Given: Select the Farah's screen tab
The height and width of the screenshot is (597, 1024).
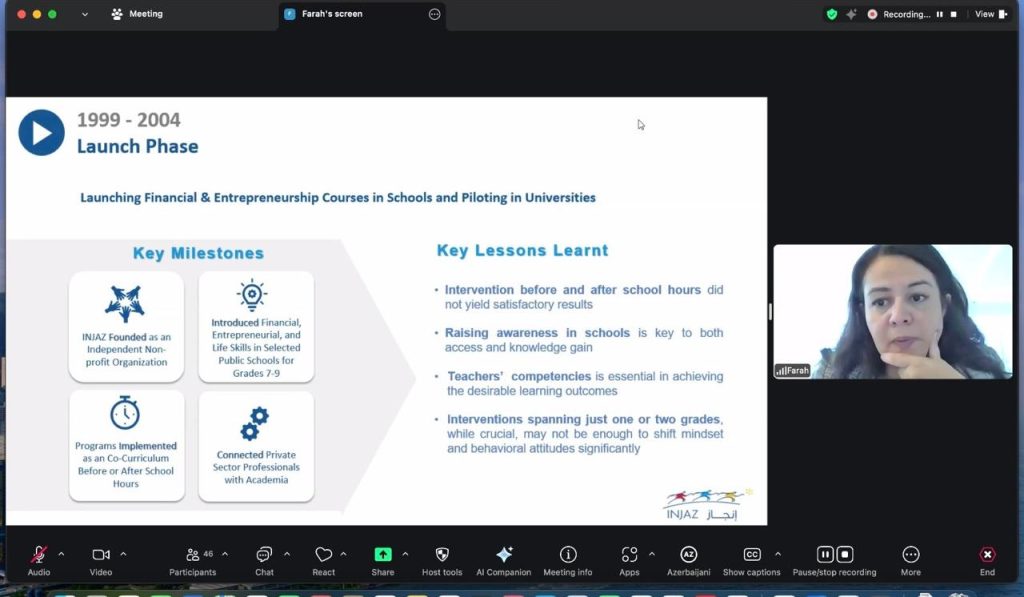Looking at the screenshot, I should [332, 14].
